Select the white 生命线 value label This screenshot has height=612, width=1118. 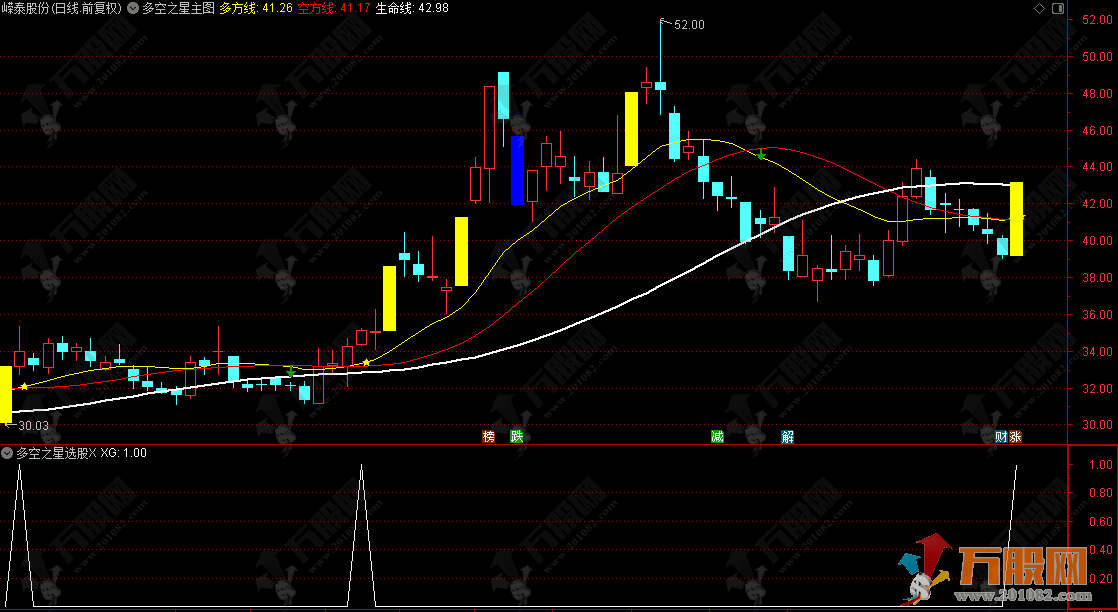413,8
